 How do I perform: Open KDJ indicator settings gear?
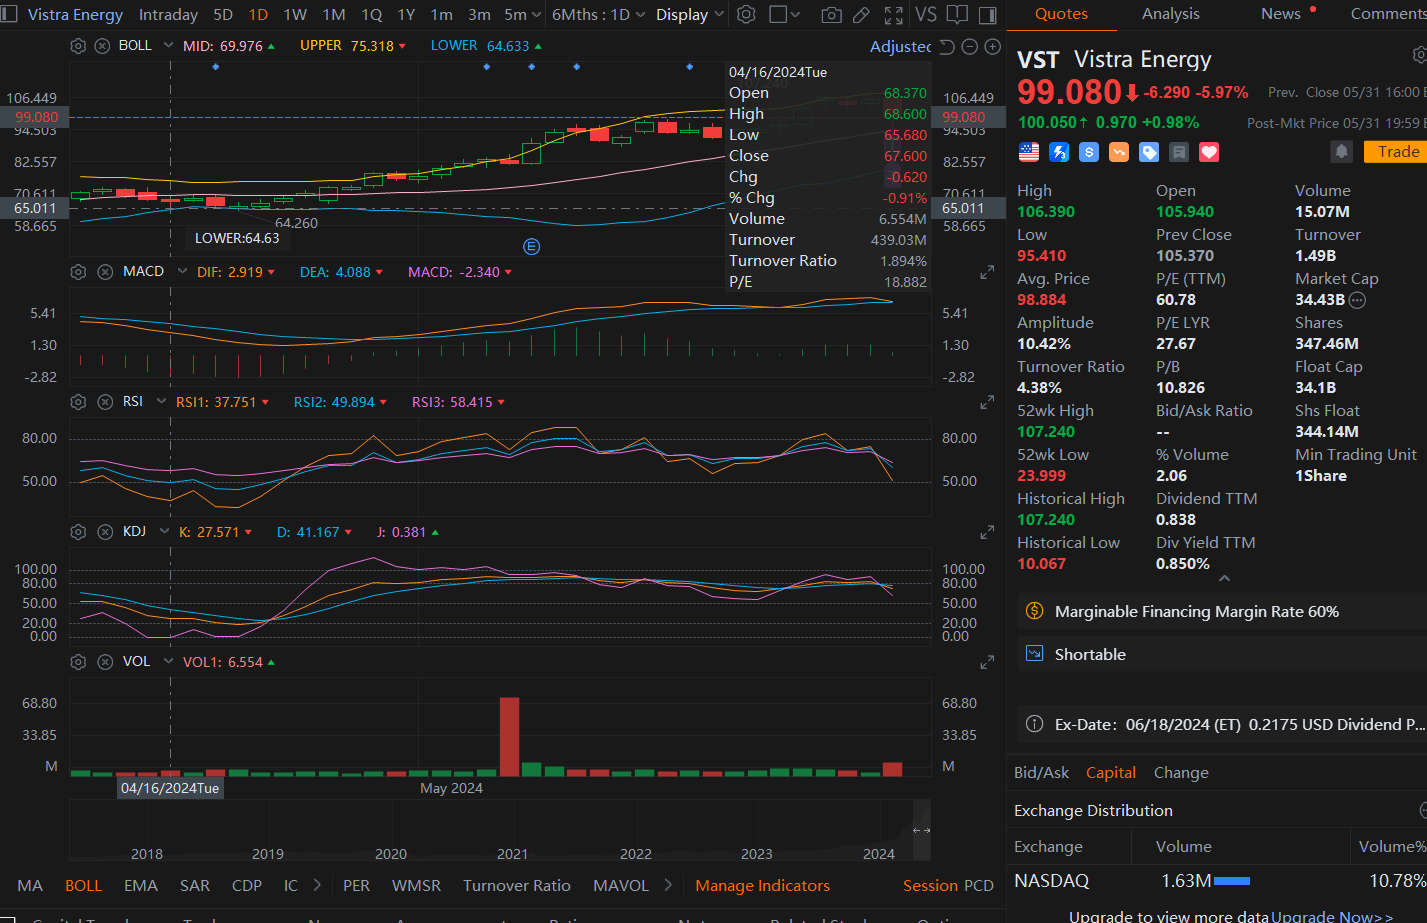coord(78,532)
